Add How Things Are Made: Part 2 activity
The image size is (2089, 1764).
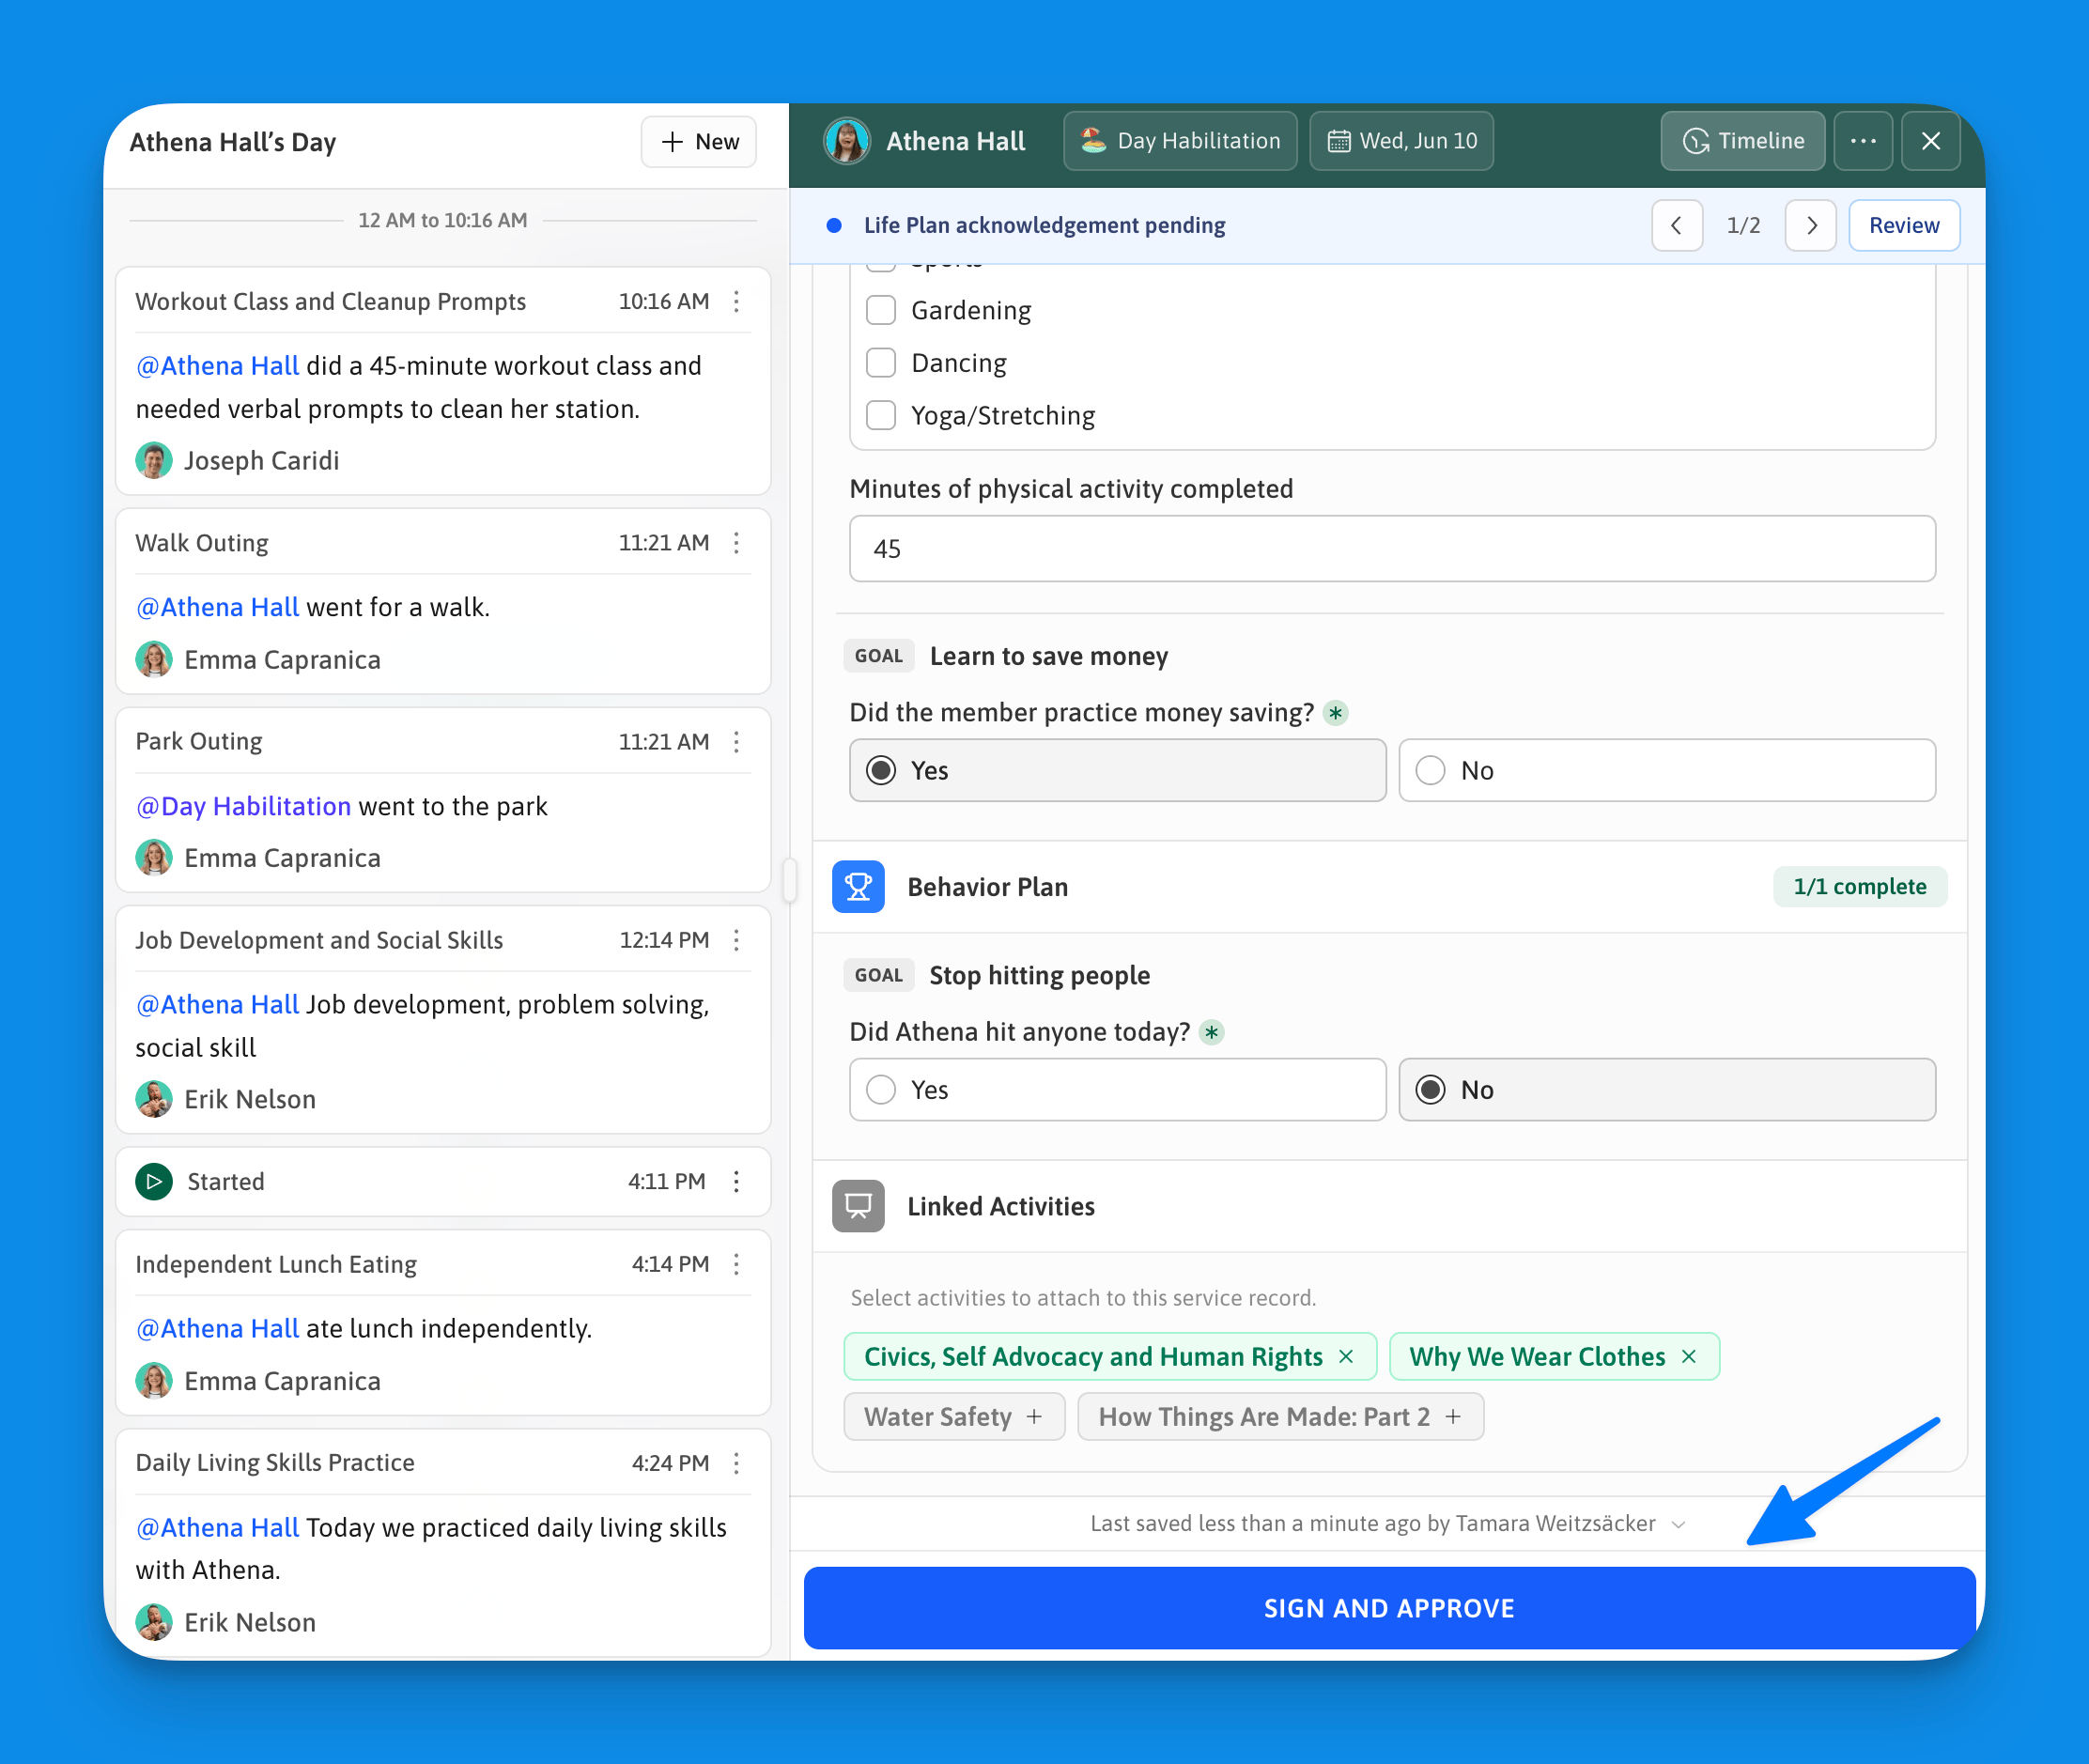pyautogui.click(x=1280, y=1416)
